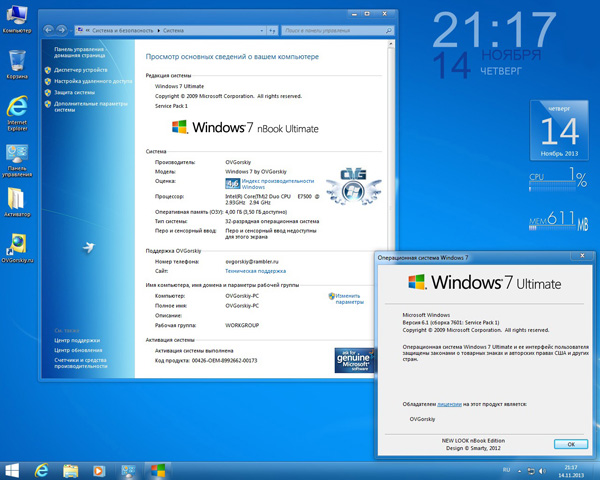The width and height of the screenshot is (600, 480).
Task: Open Дополнительные параметры системы link
Action: coord(91,107)
